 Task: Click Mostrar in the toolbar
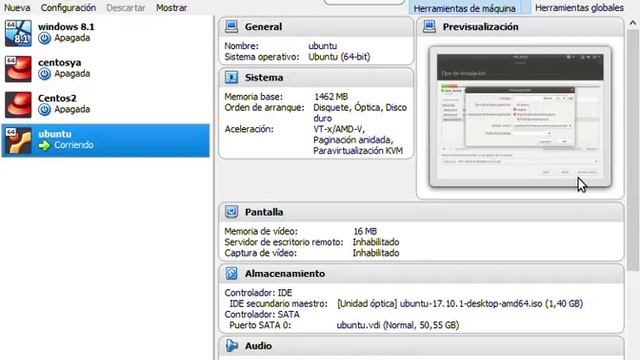pos(171,8)
